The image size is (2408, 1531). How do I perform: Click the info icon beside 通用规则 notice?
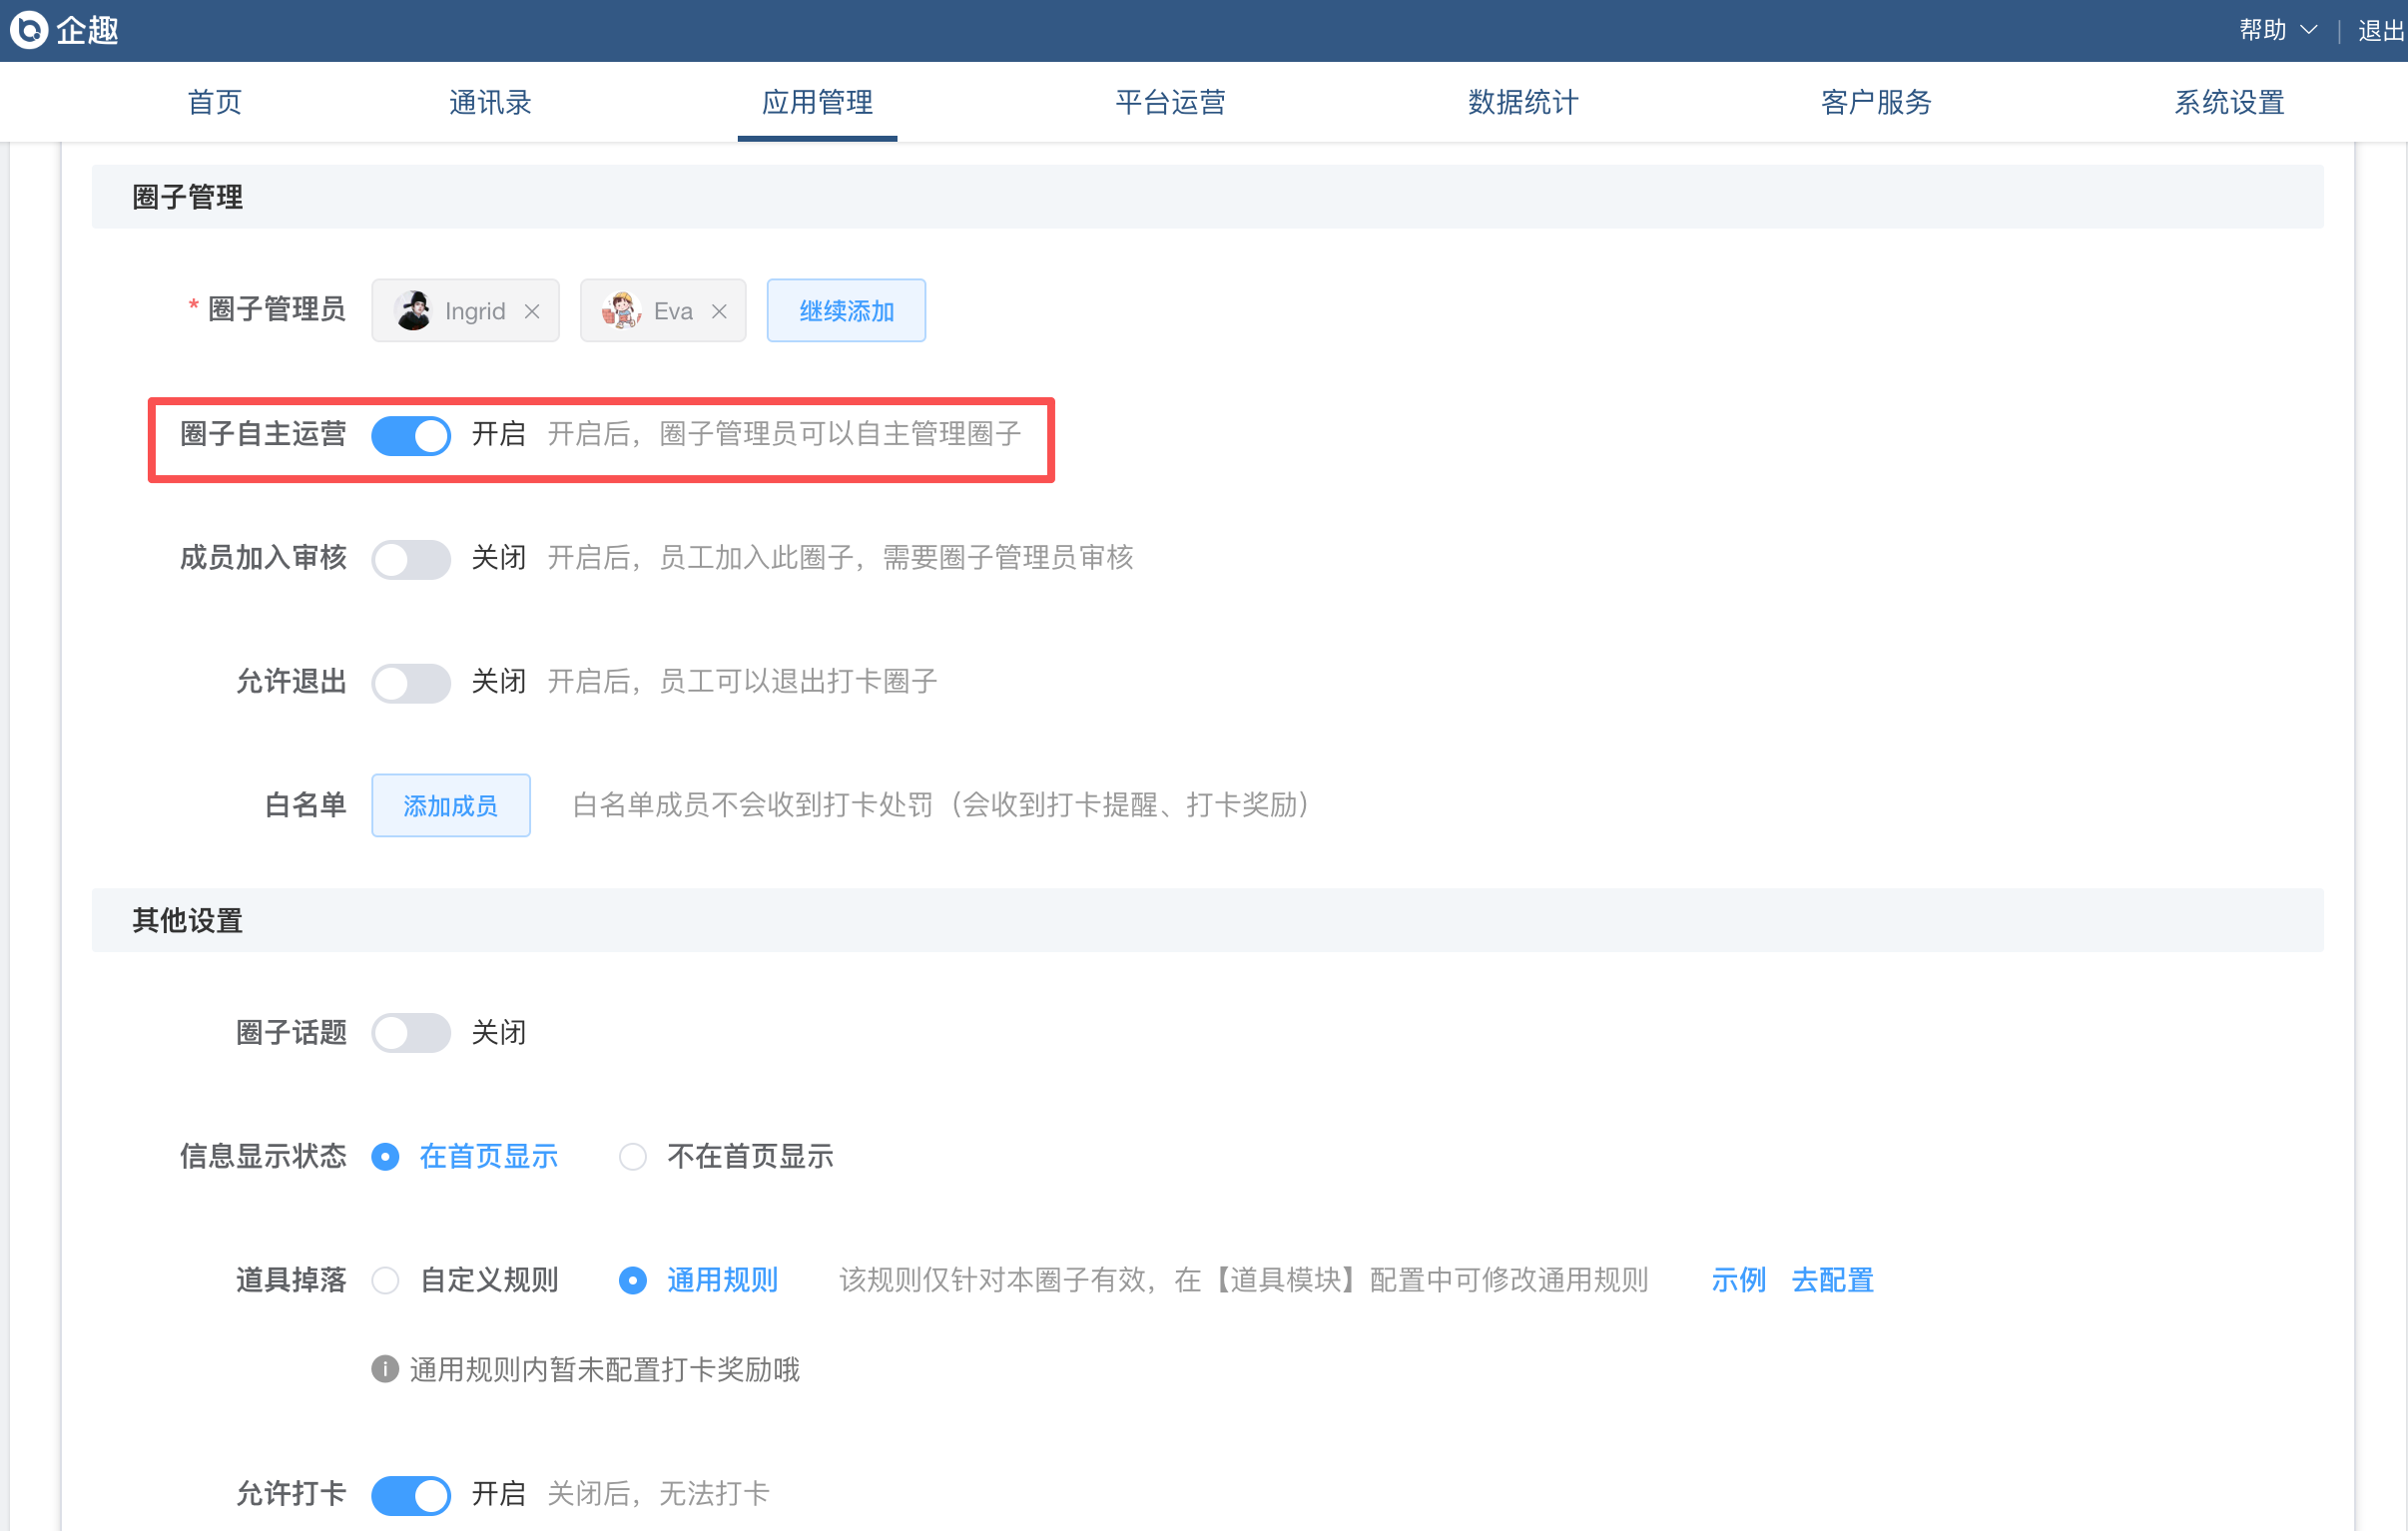pyautogui.click(x=385, y=1369)
